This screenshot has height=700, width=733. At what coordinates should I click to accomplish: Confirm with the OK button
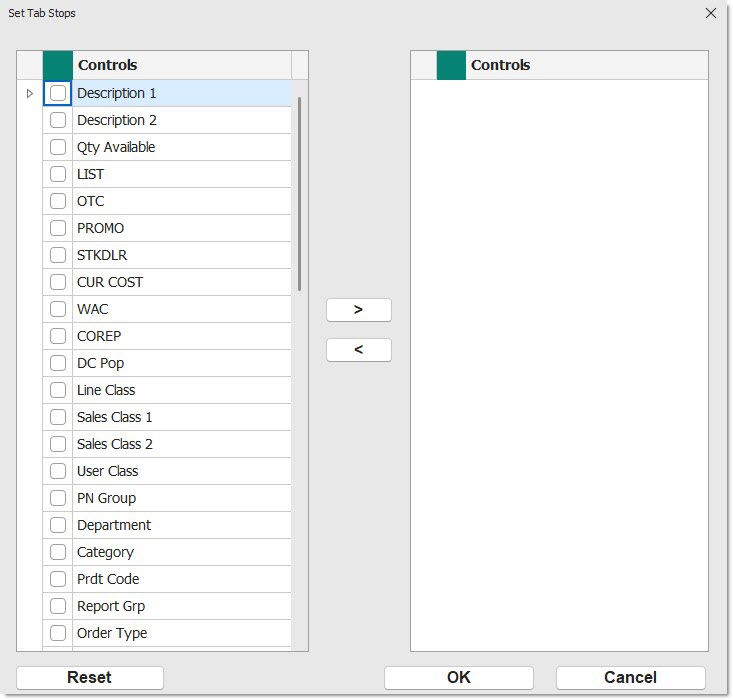coord(458,678)
